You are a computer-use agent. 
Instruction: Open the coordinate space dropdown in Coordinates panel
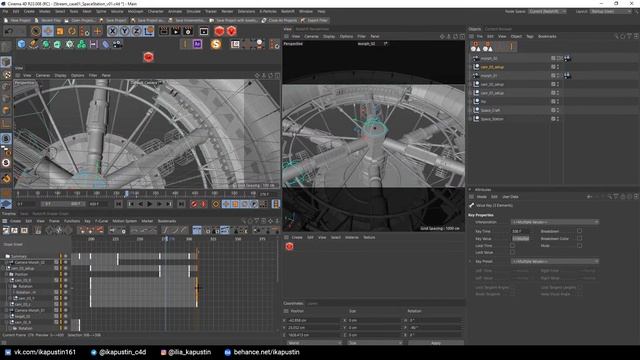click(x=314, y=343)
